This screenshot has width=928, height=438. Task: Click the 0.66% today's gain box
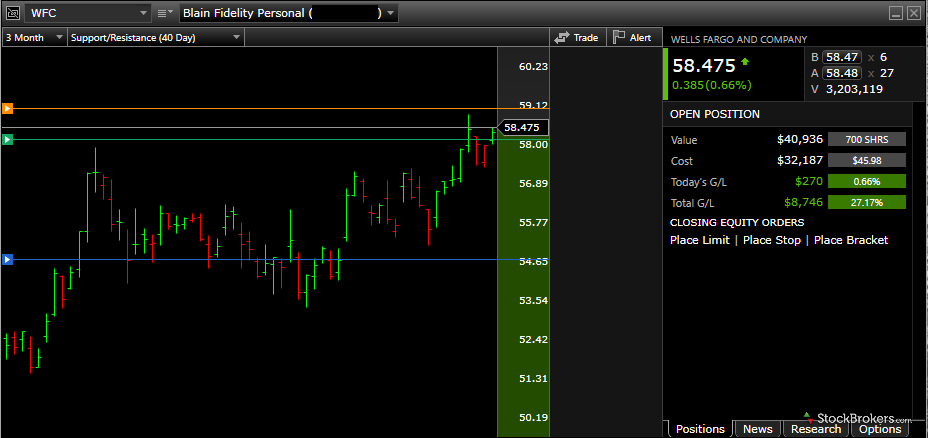click(866, 182)
